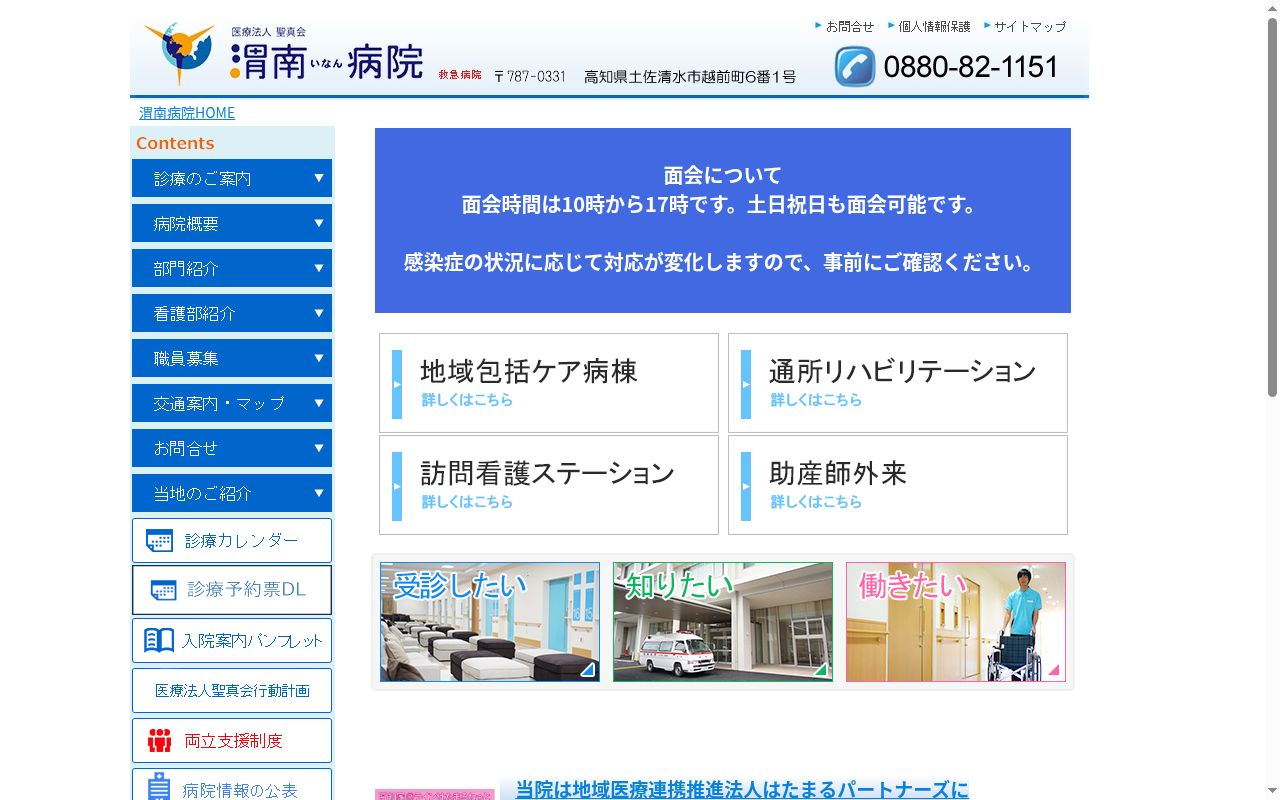Open 当地のご紹介 menu item
1280x800 pixels.
(x=232, y=493)
